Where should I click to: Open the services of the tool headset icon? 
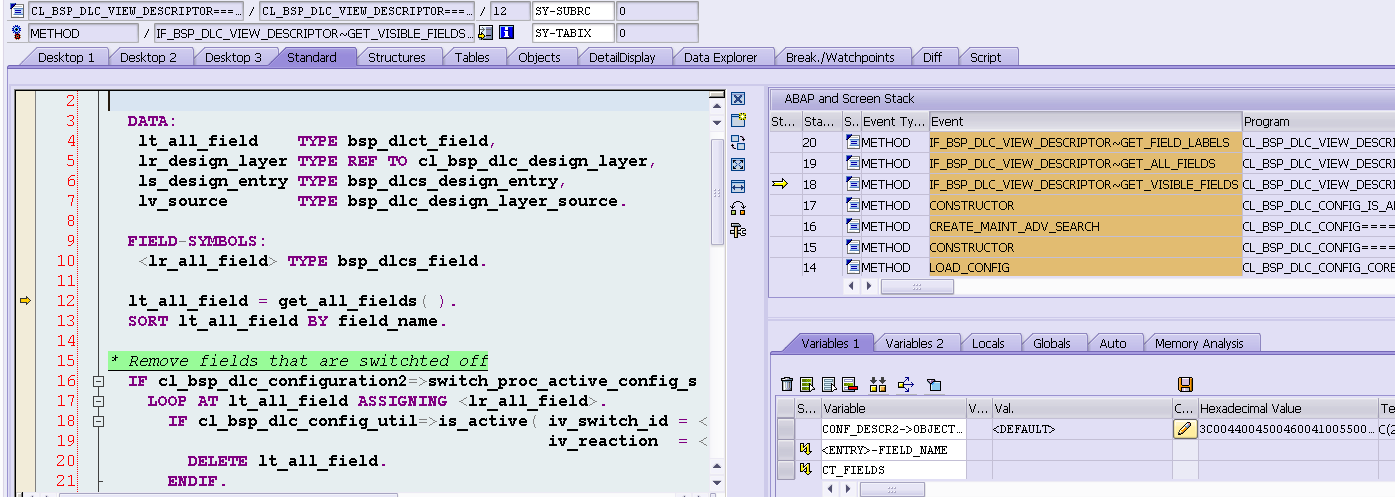tap(738, 208)
